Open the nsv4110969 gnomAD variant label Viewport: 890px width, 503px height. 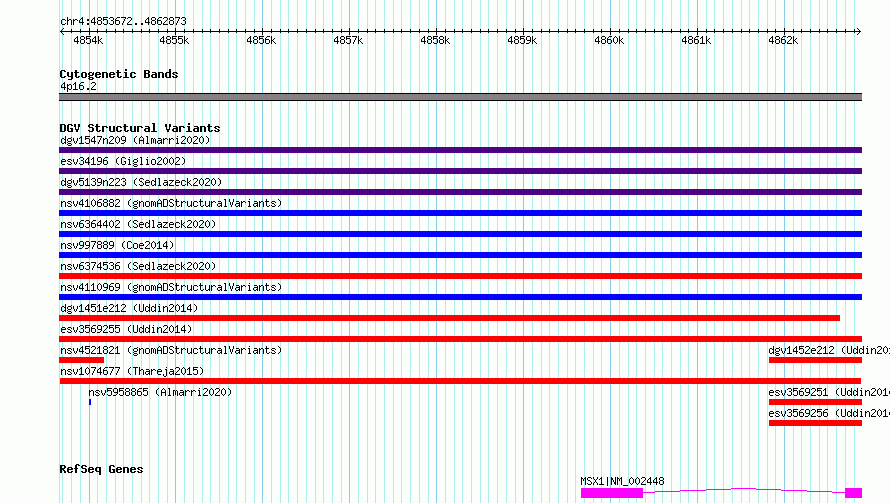tap(171, 287)
